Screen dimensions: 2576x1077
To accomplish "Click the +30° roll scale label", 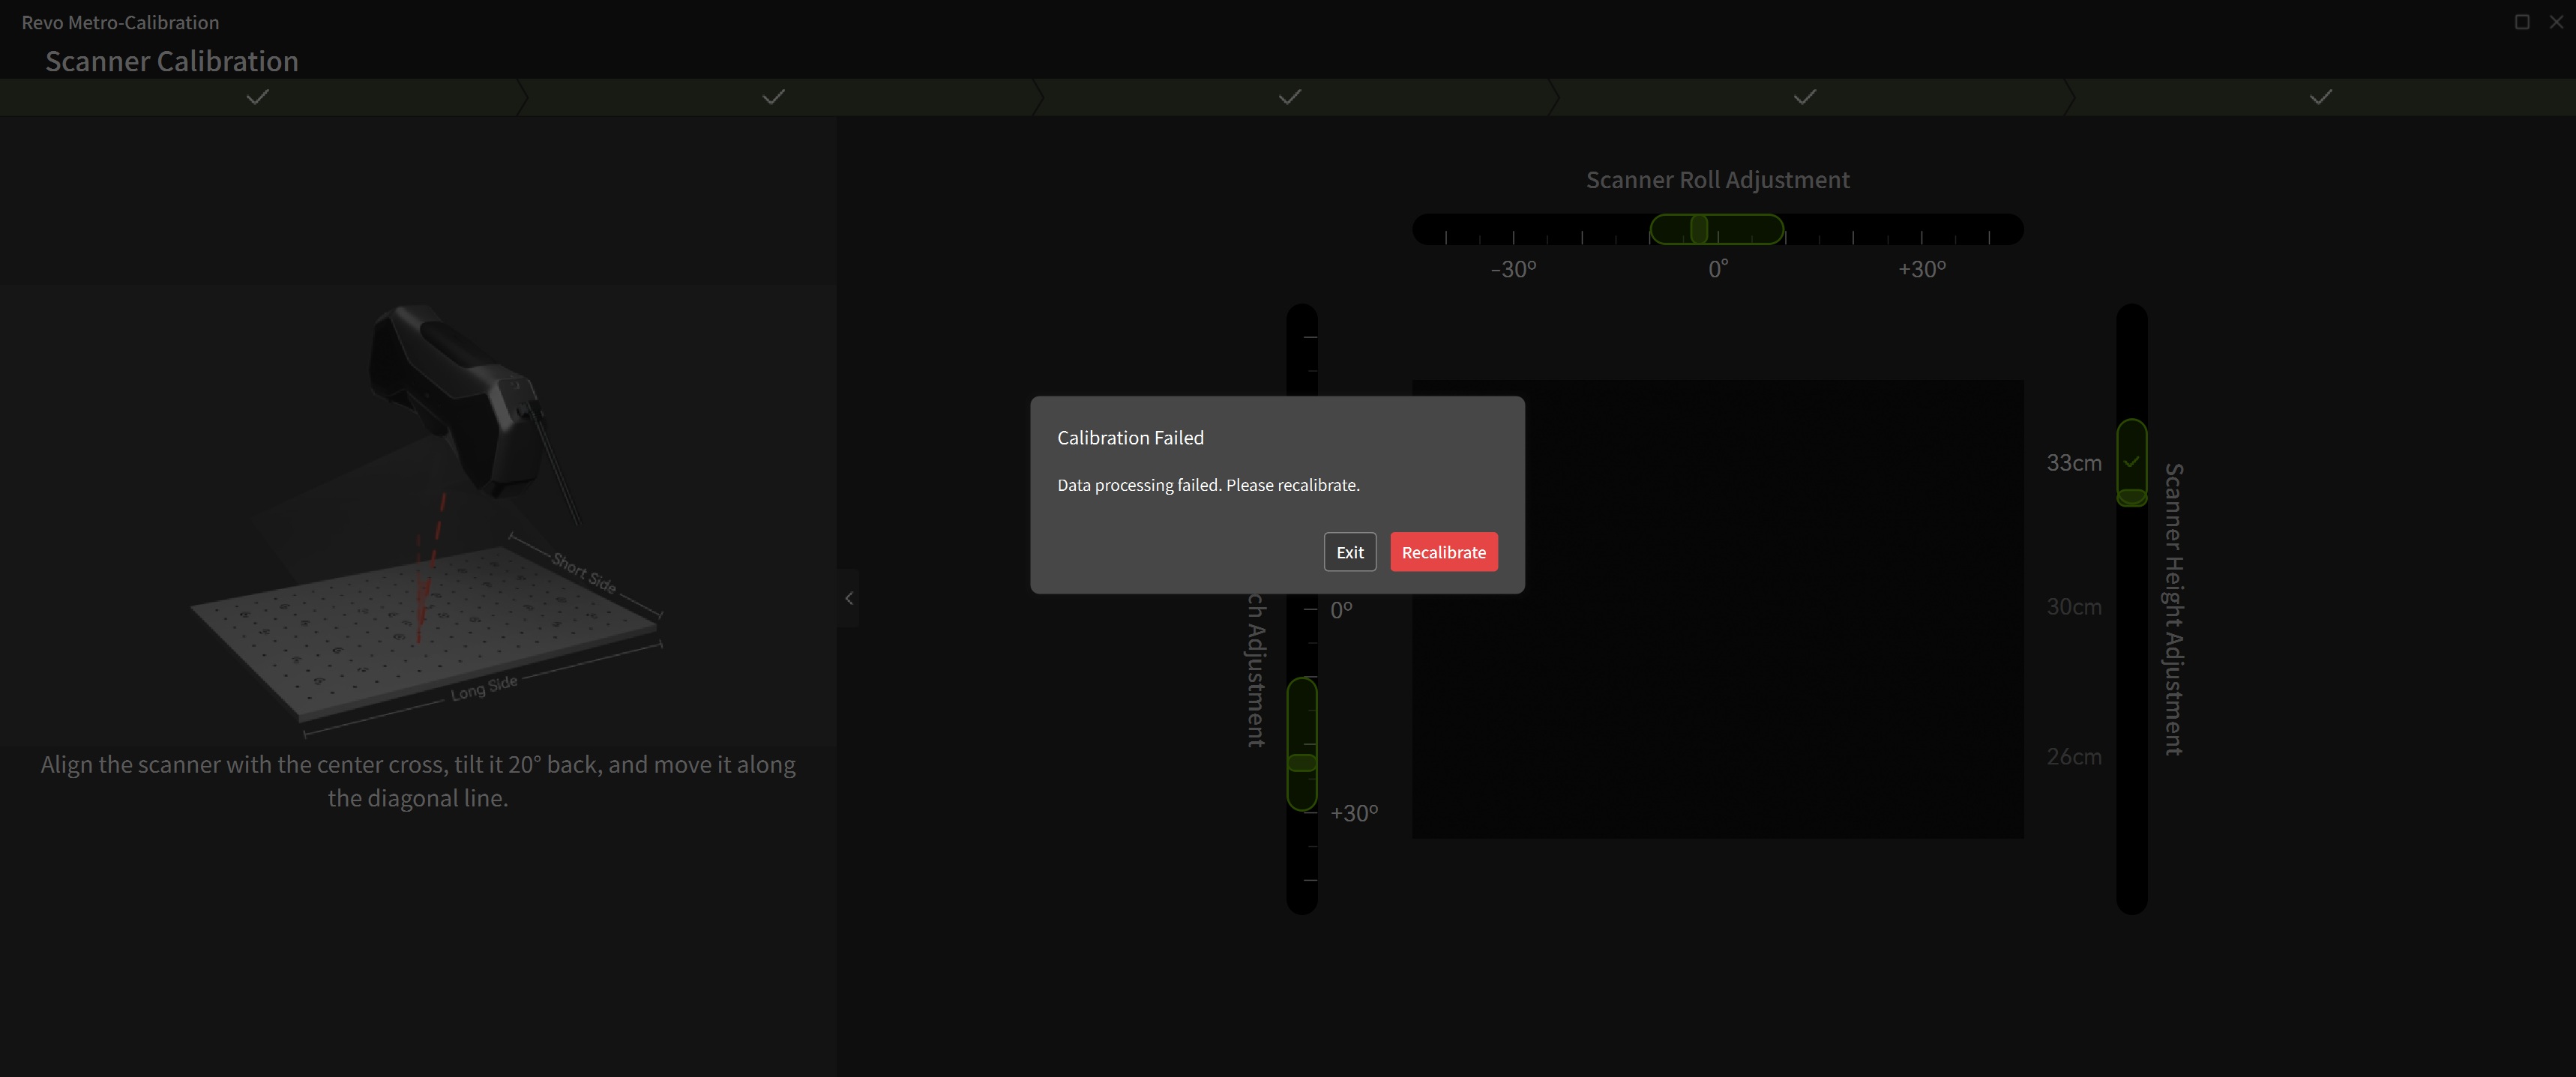I will pyautogui.click(x=1921, y=269).
